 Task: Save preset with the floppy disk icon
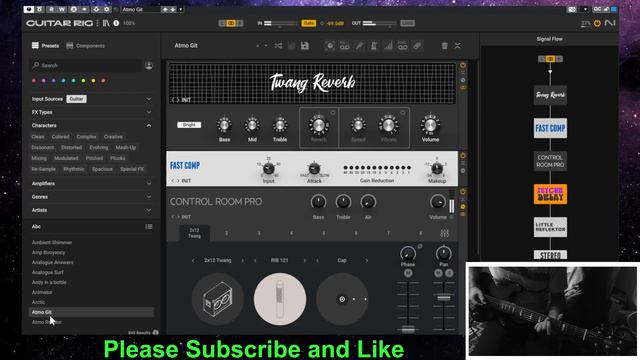[x=305, y=46]
